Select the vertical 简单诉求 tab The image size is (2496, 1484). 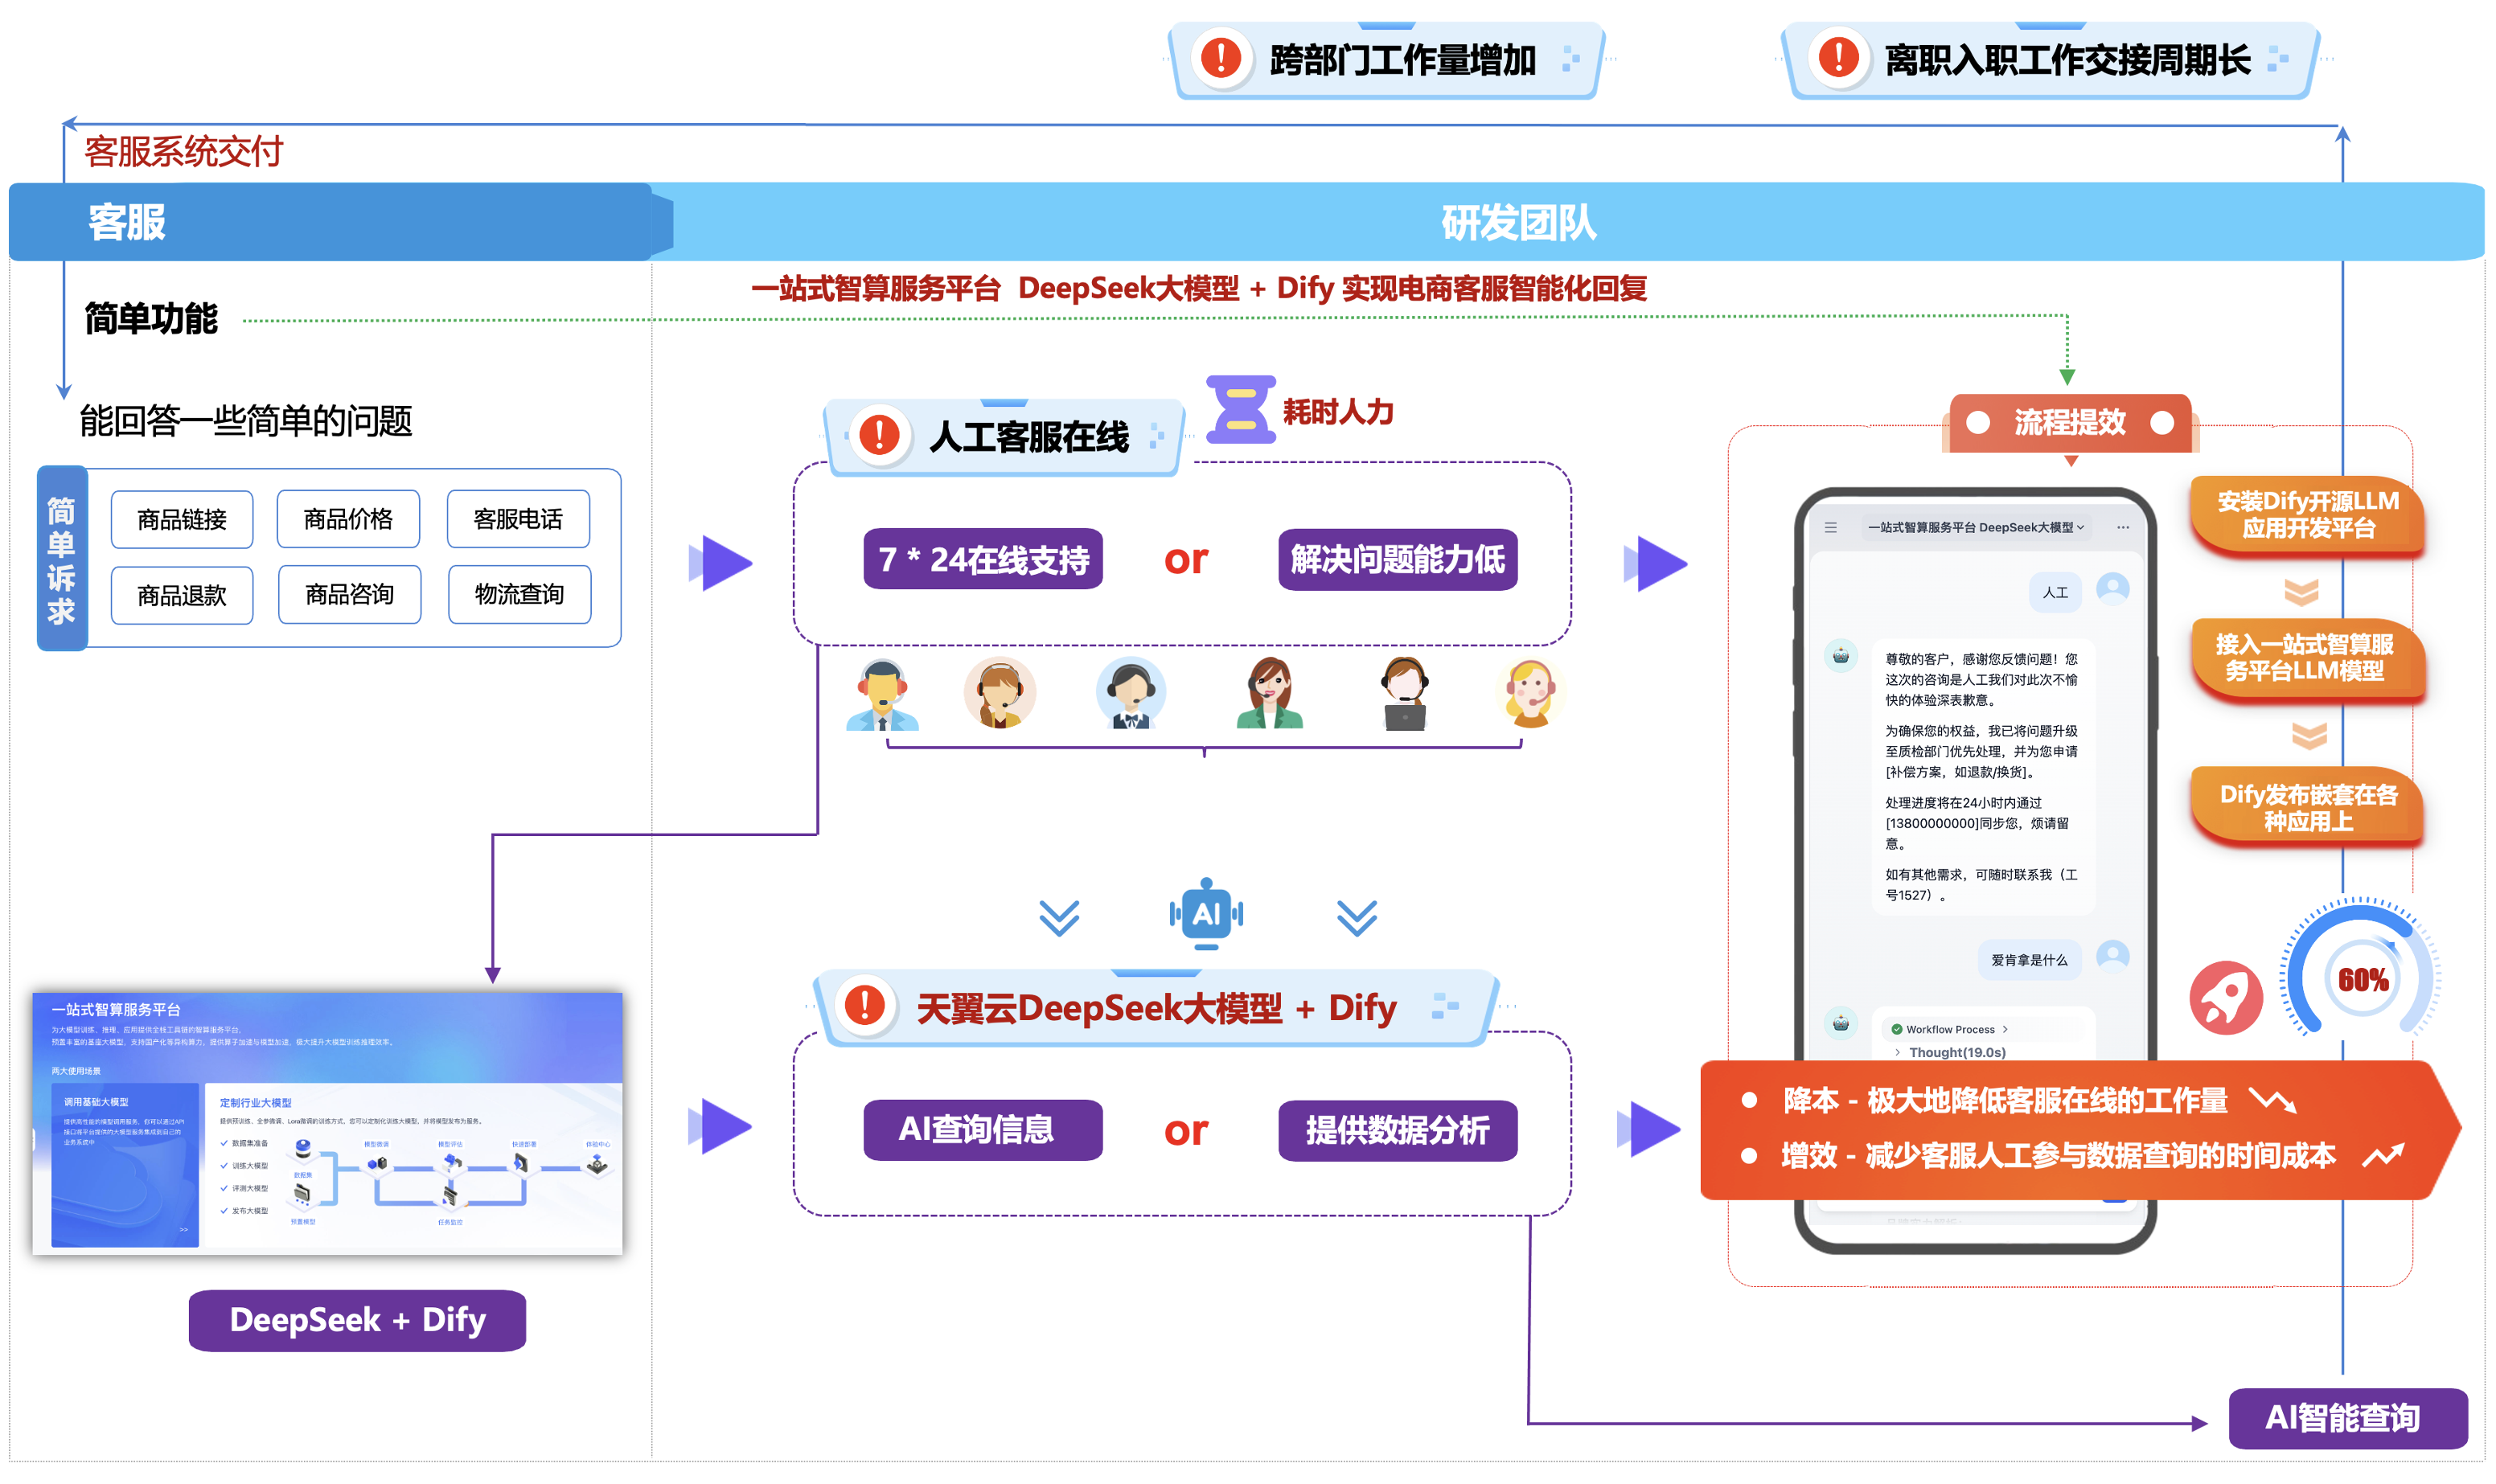click(61, 559)
